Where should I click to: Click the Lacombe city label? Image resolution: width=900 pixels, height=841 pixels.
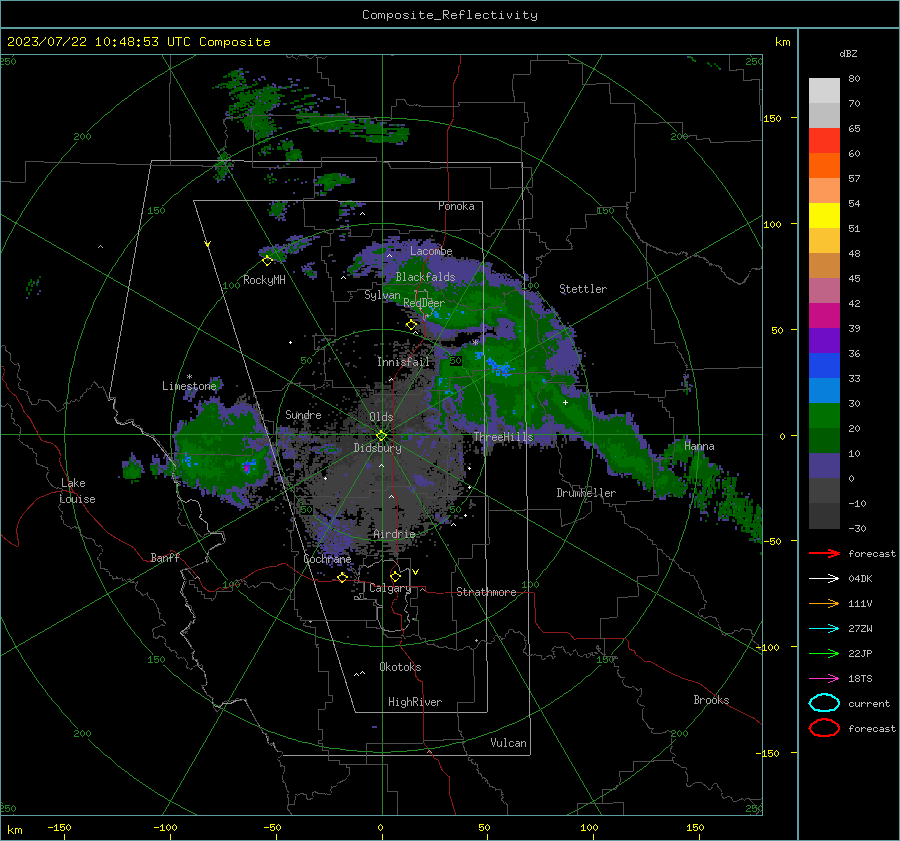[x=431, y=251]
